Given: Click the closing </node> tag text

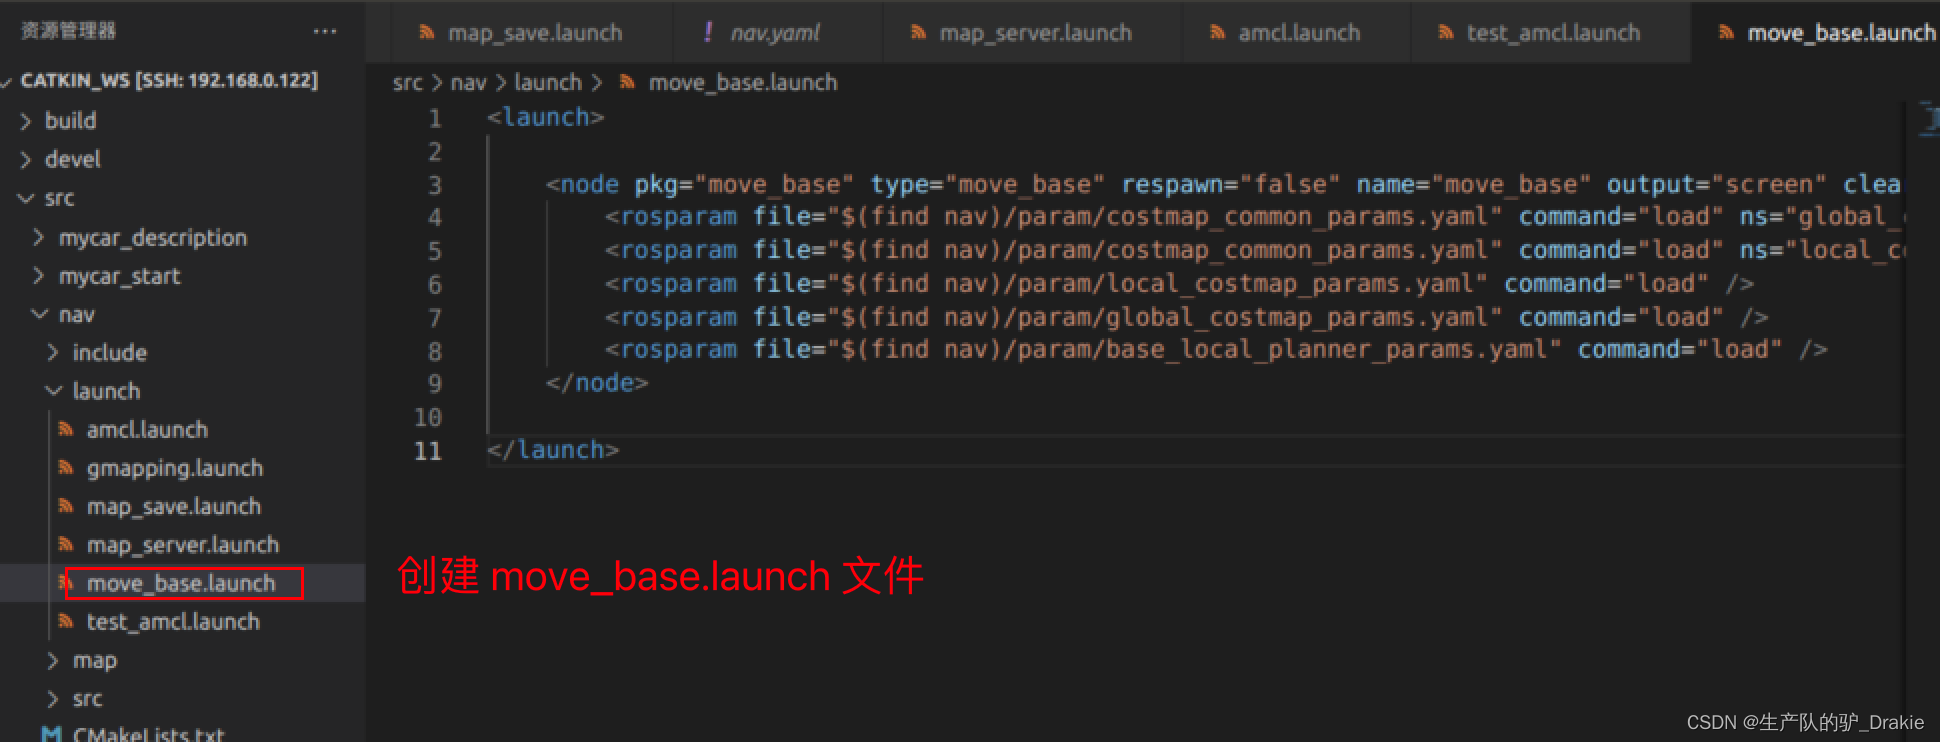Looking at the screenshot, I should 597,383.
